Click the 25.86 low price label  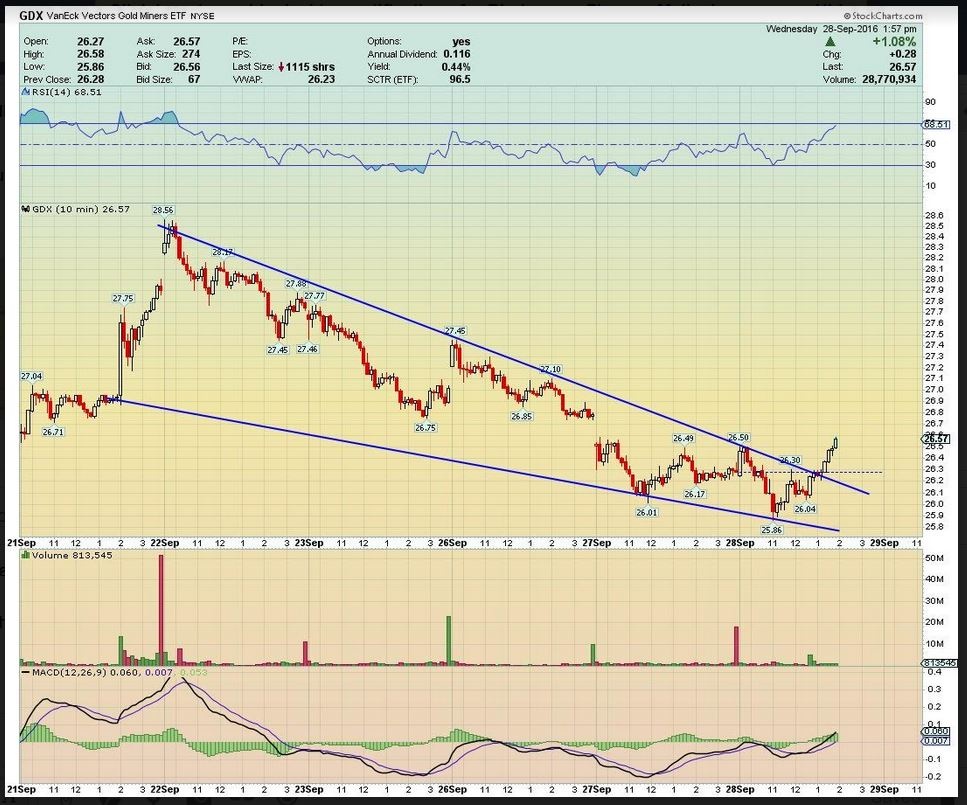[771, 529]
